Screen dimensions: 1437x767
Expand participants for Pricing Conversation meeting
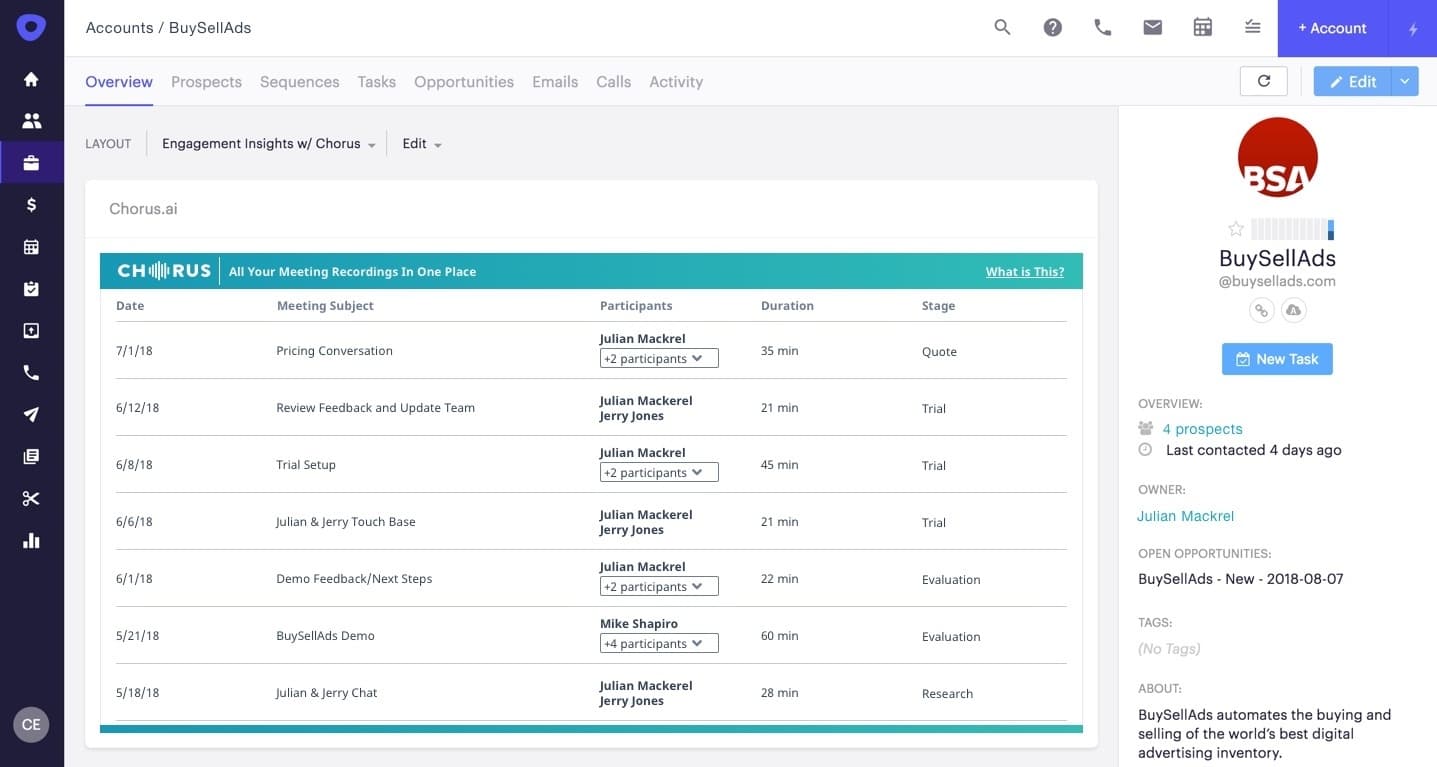(658, 359)
